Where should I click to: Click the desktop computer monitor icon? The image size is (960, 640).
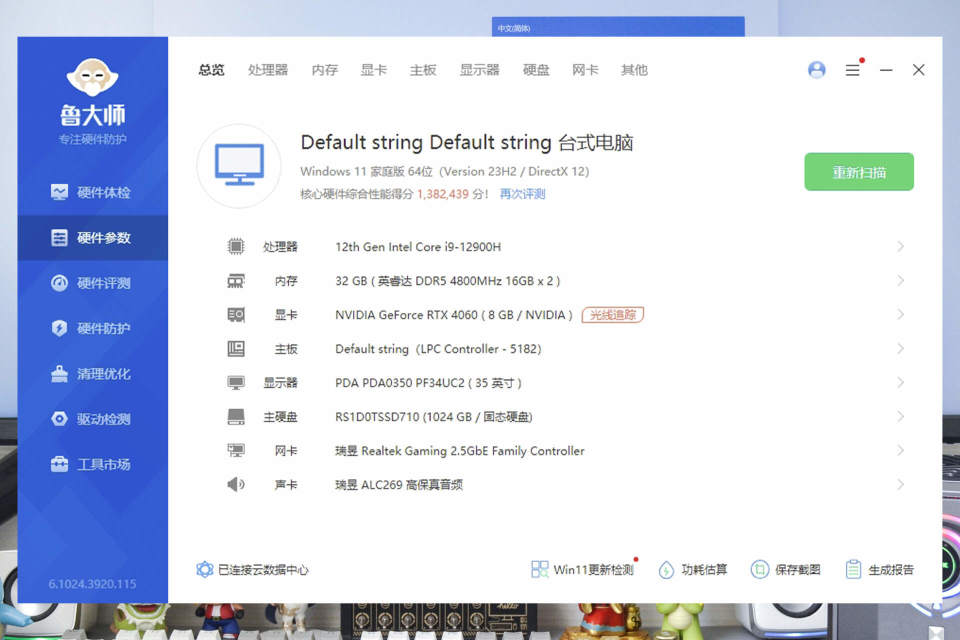239,165
